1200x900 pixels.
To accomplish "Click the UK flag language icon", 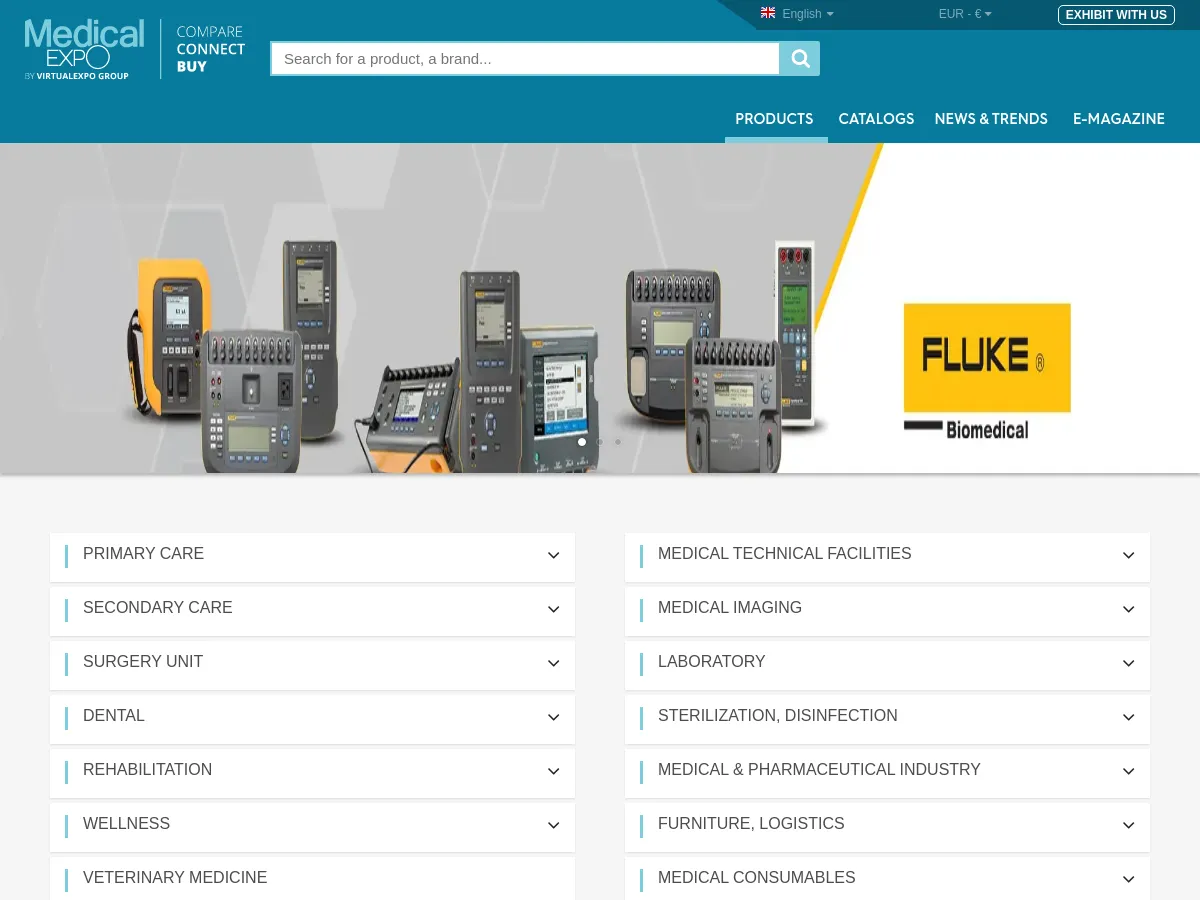I will click(x=768, y=13).
